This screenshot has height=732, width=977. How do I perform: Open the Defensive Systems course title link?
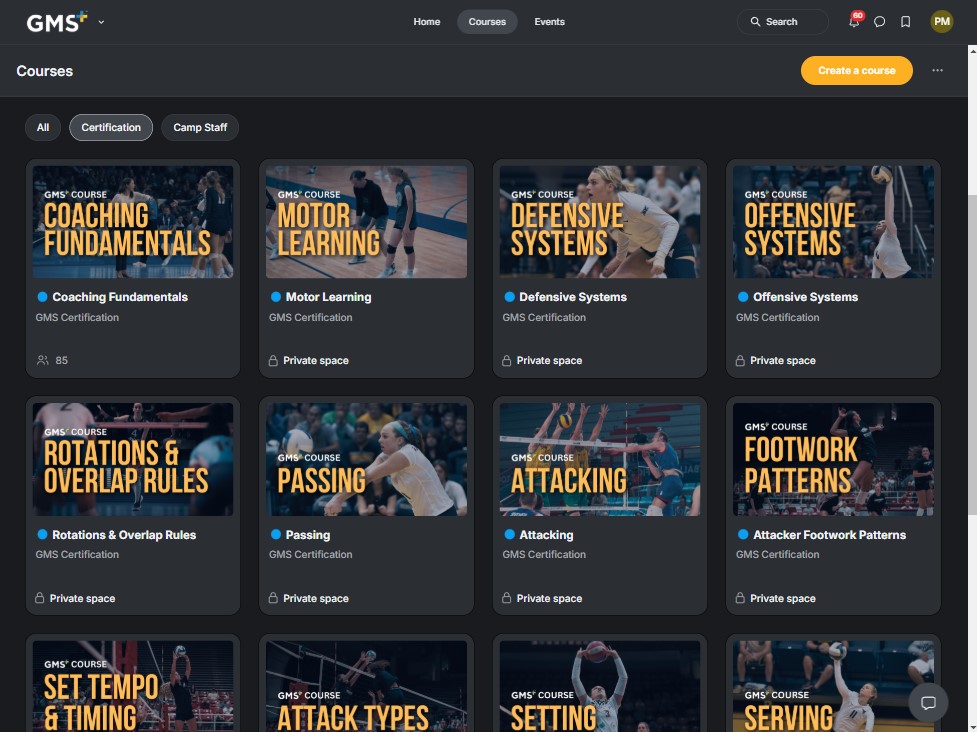point(573,297)
